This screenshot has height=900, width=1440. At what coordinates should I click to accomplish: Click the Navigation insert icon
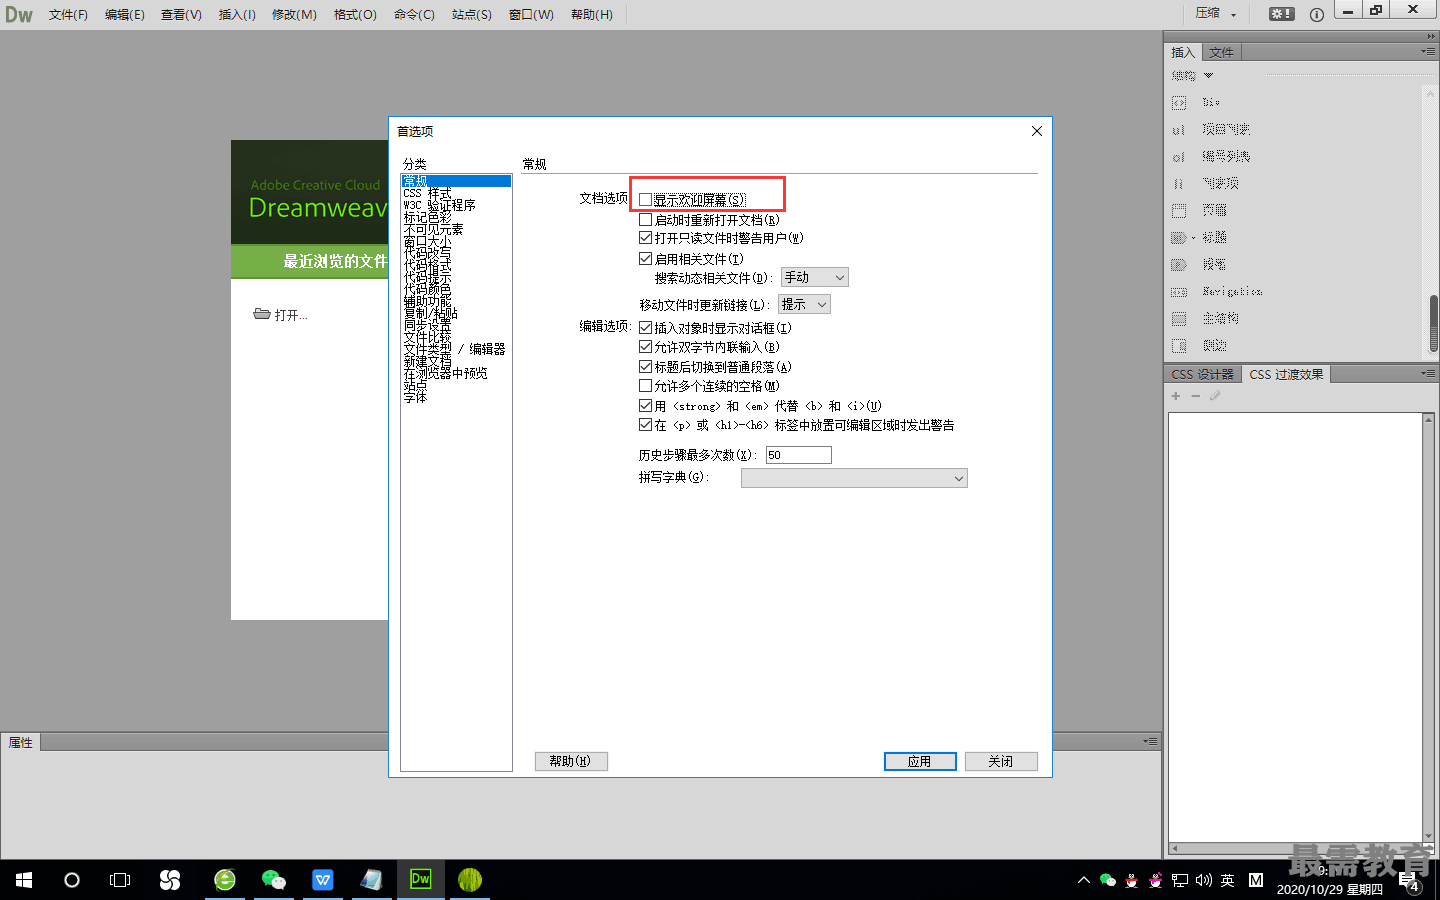pyautogui.click(x=1179, y=292)
